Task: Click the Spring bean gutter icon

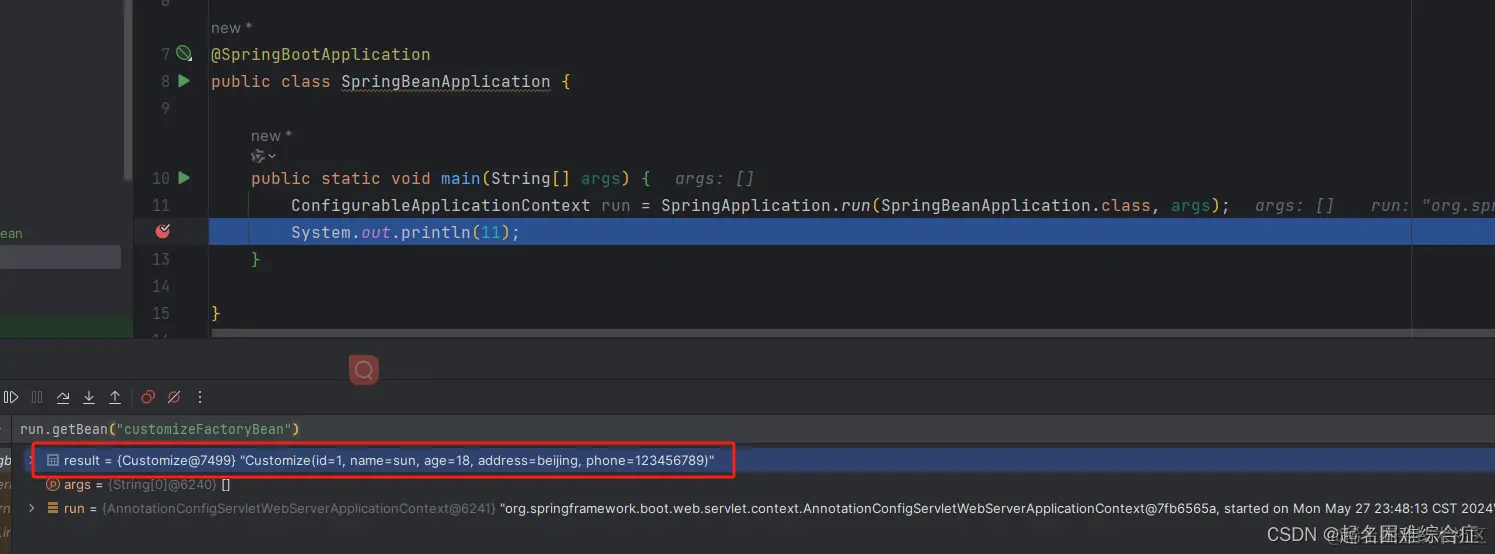Action: [184, 54]
